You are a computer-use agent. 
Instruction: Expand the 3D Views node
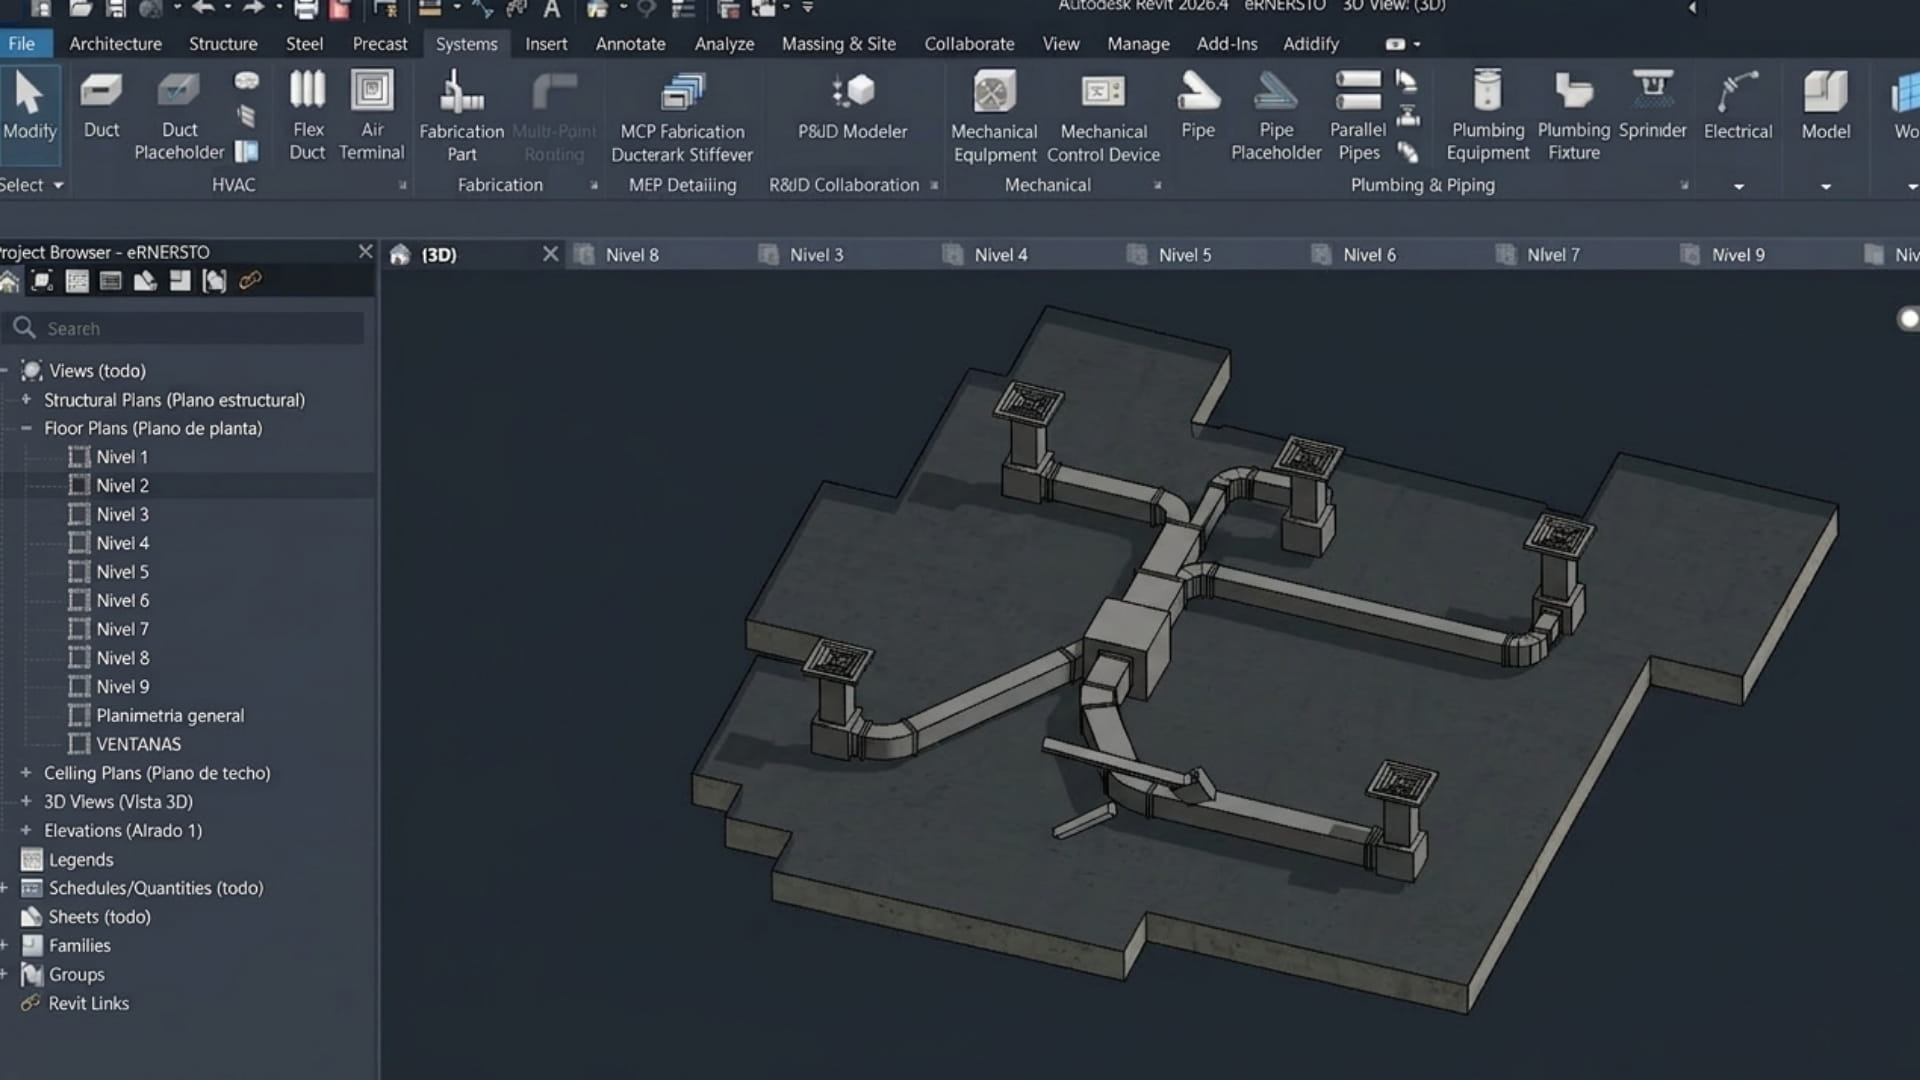[x=26, y=802]
